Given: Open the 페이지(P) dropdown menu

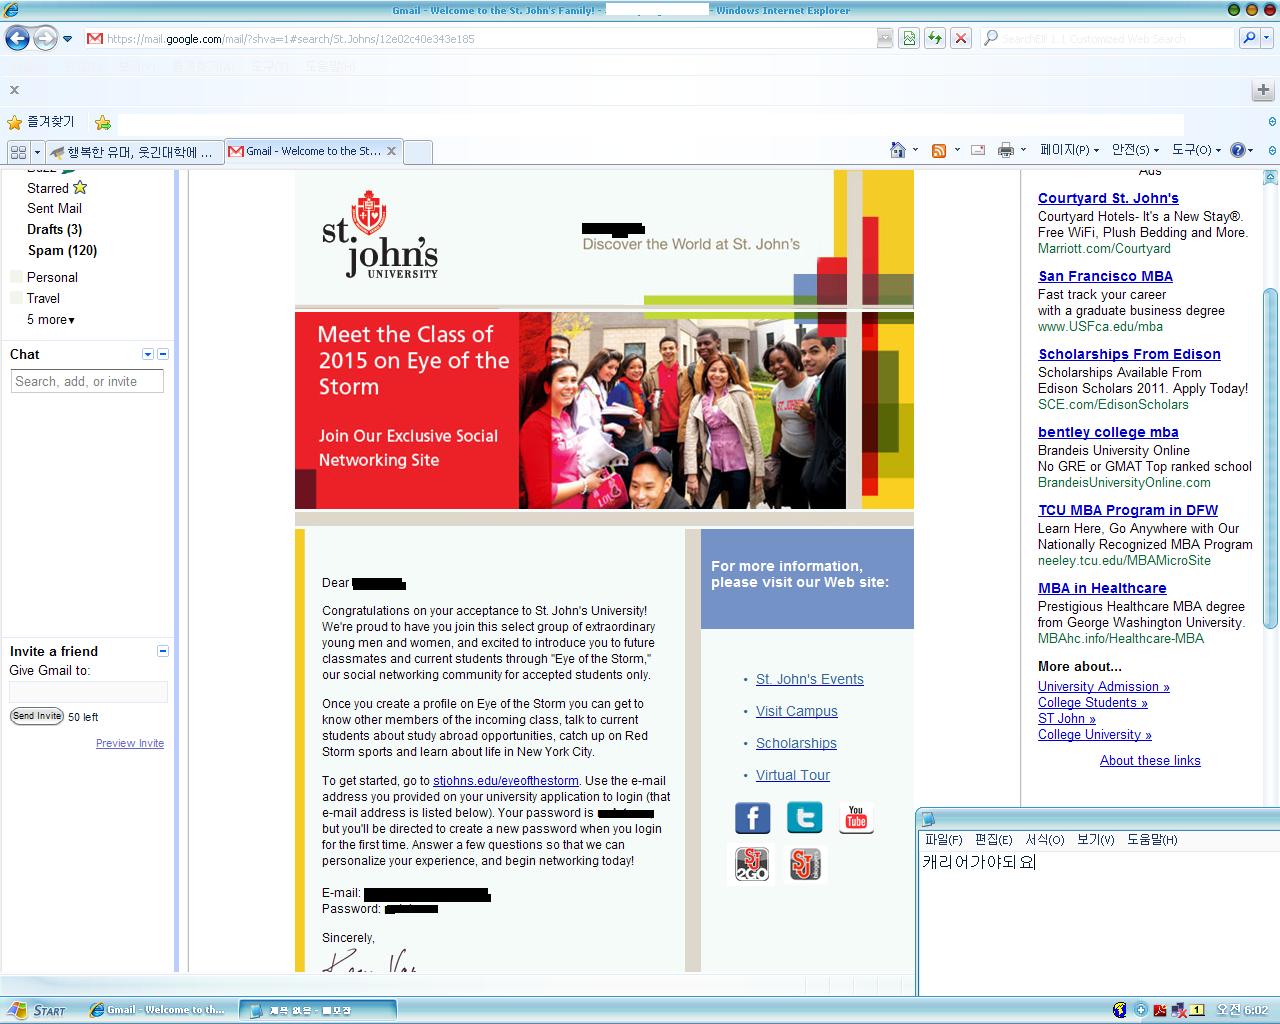Looking at the screenshot, I should tap(1068, 150).
